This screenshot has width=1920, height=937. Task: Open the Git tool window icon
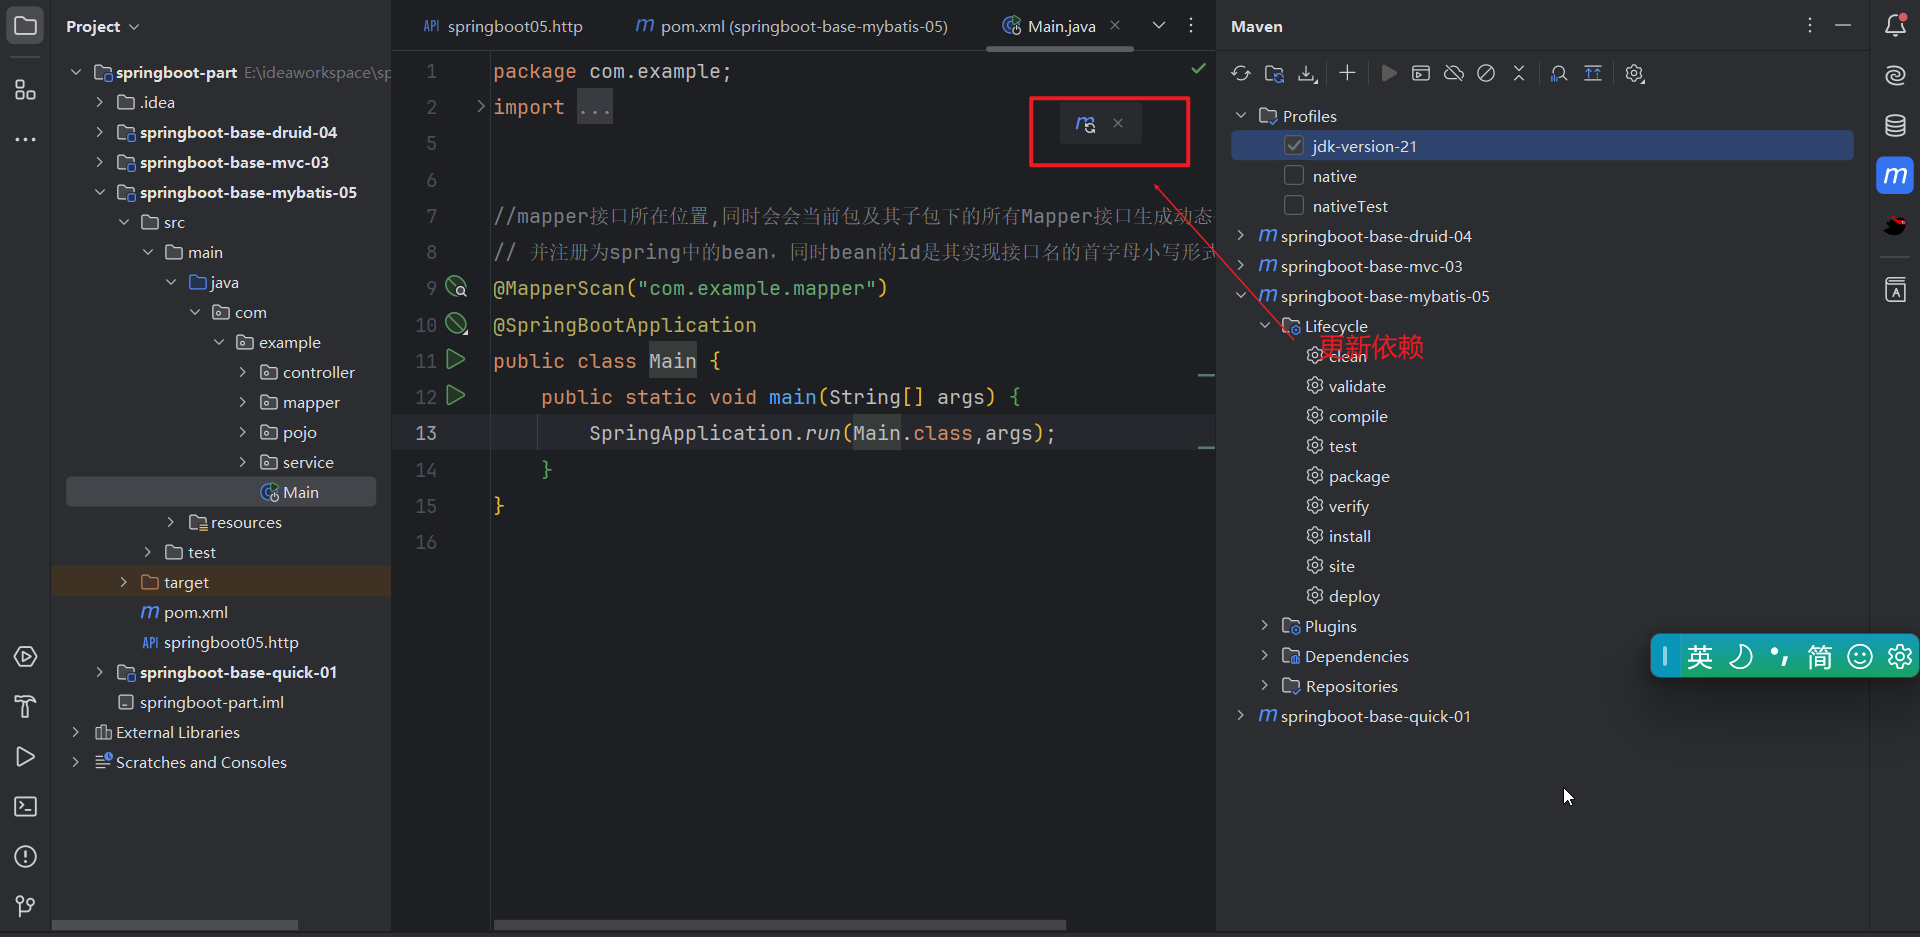(25, 906)
